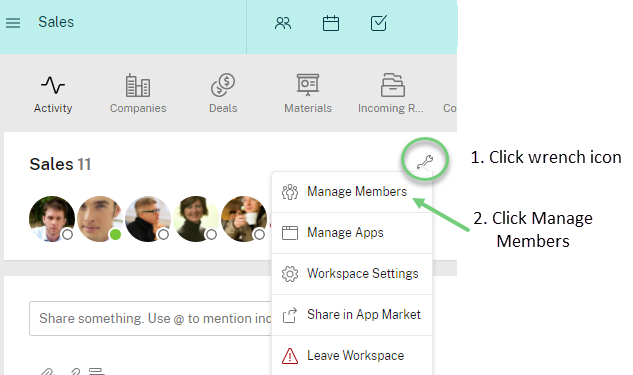
Task: Click the link icon below the share box
Action: [x=75, y=372]
